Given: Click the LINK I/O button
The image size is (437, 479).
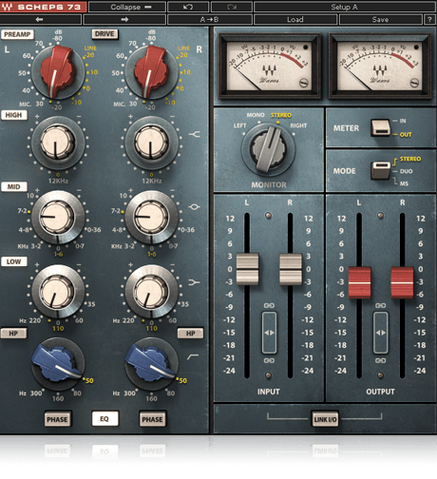Looking at the screenshot, I should point(325,419).
